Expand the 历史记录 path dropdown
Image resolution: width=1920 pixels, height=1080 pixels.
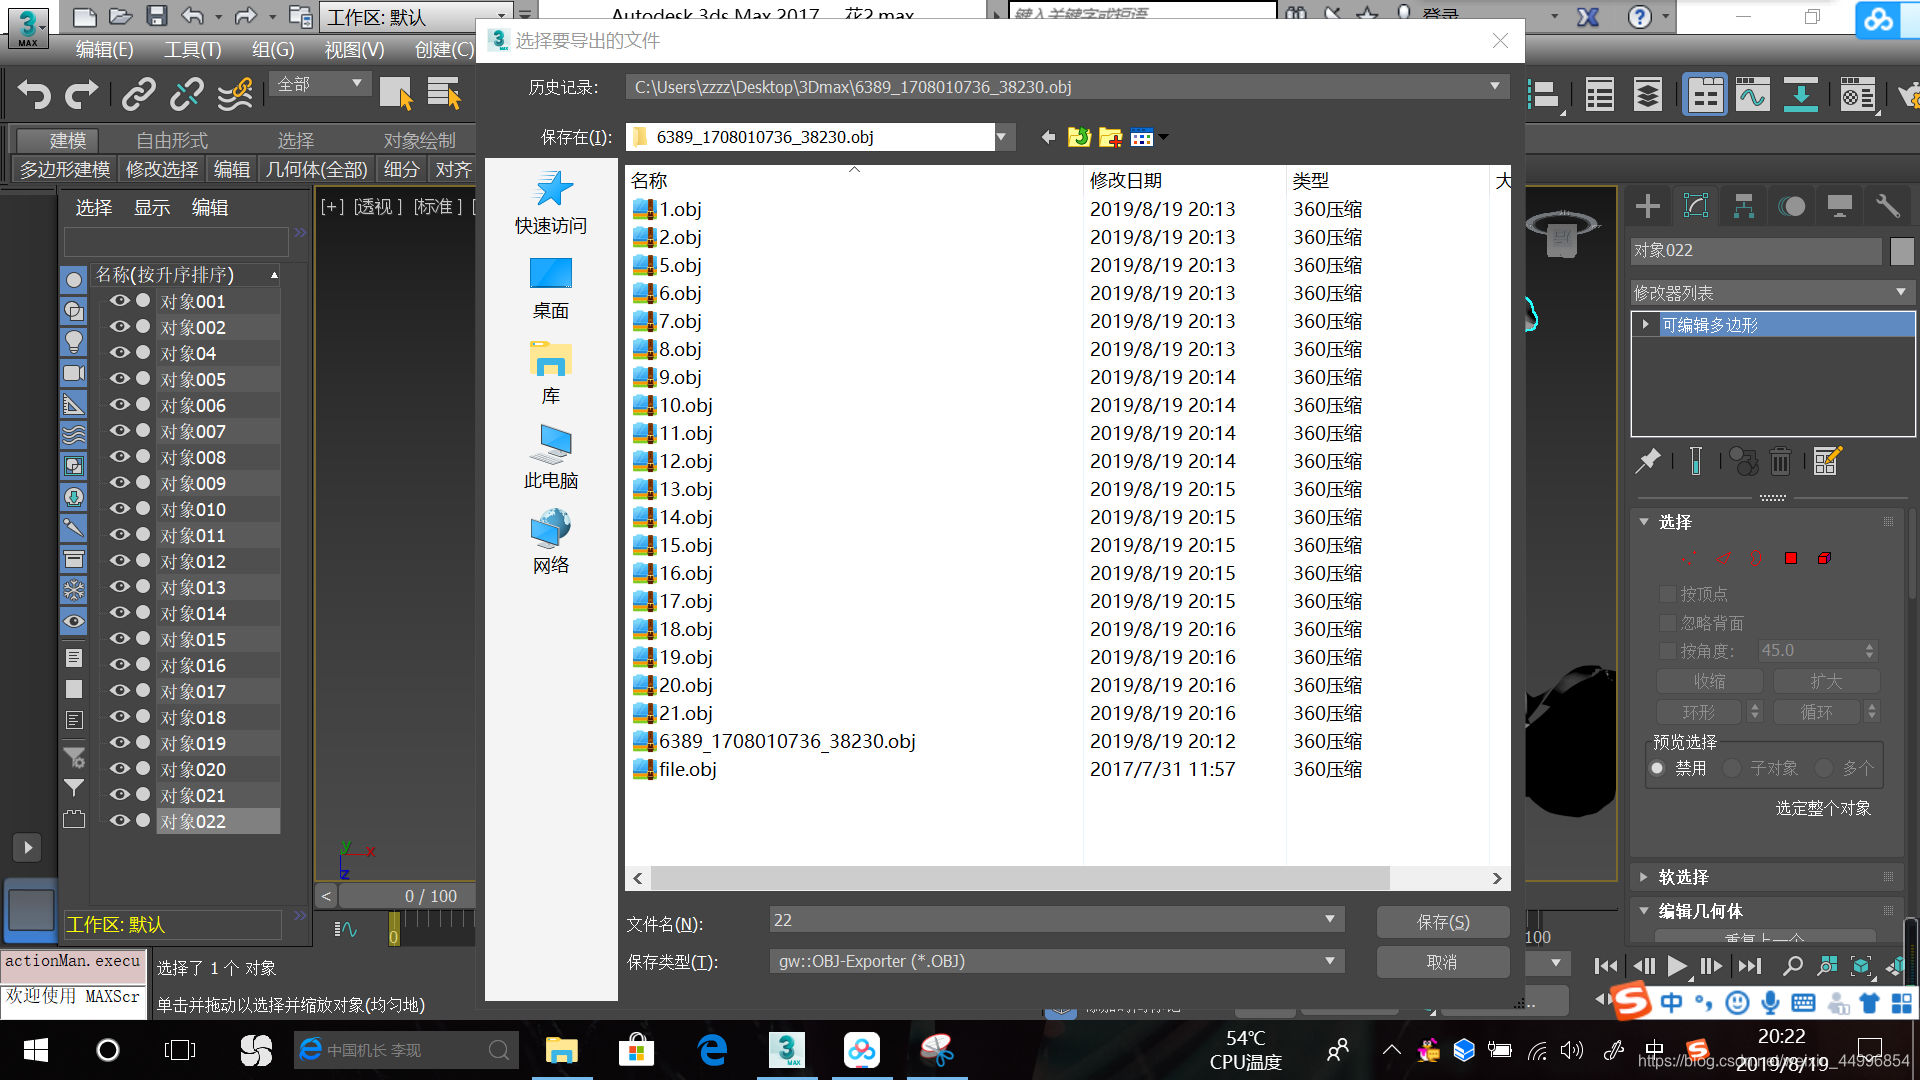[1494, 87]
